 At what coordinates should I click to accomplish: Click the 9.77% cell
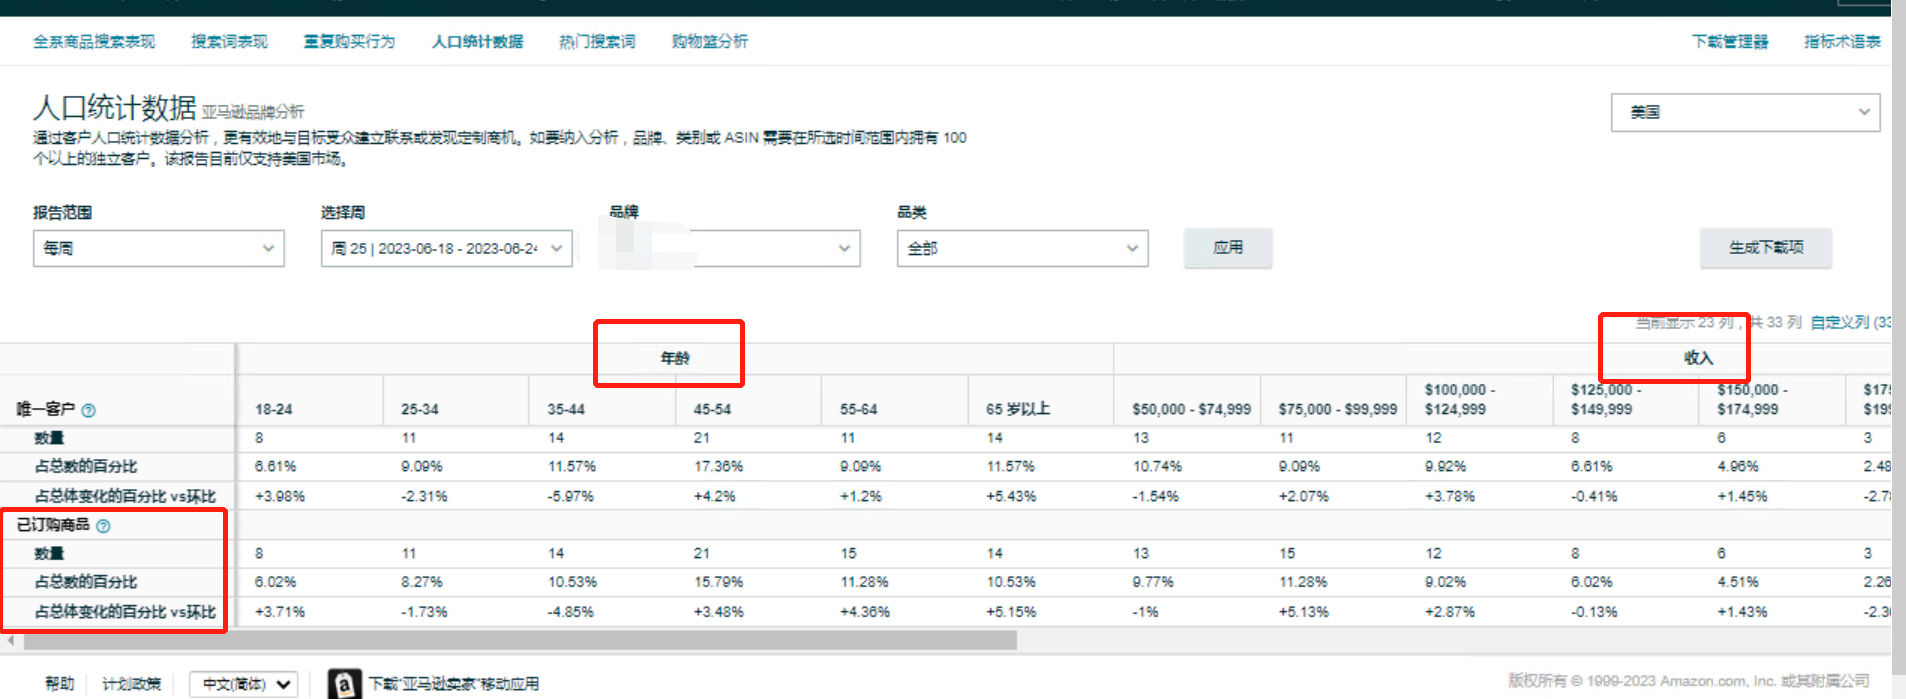[1153, 582]
